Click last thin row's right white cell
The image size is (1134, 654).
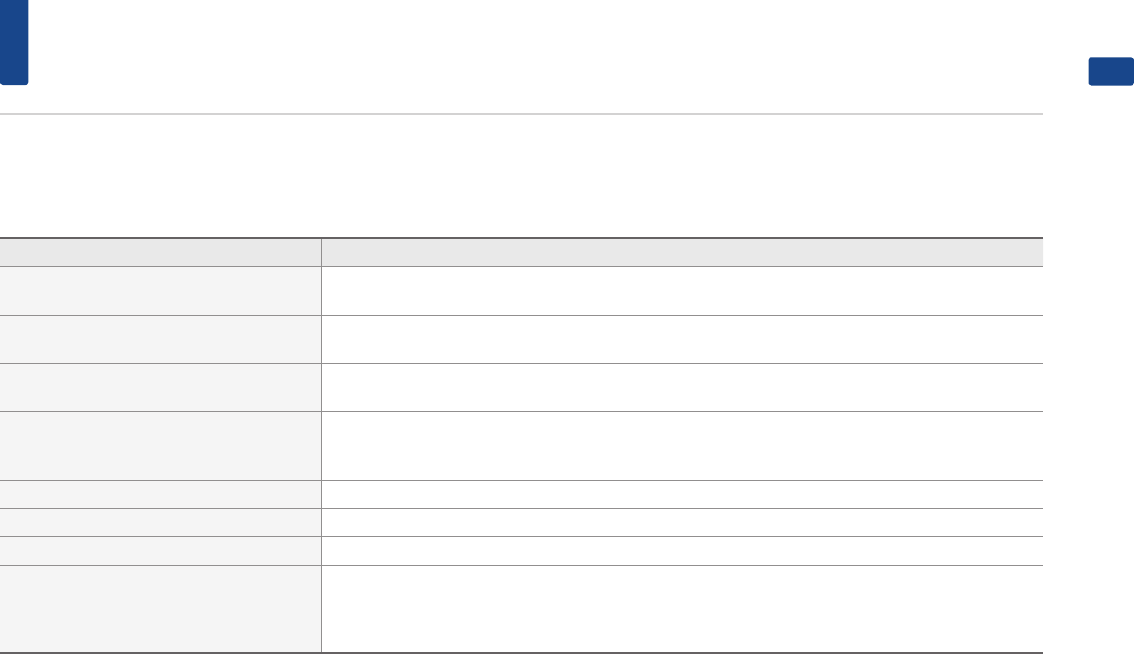[682, 551]
